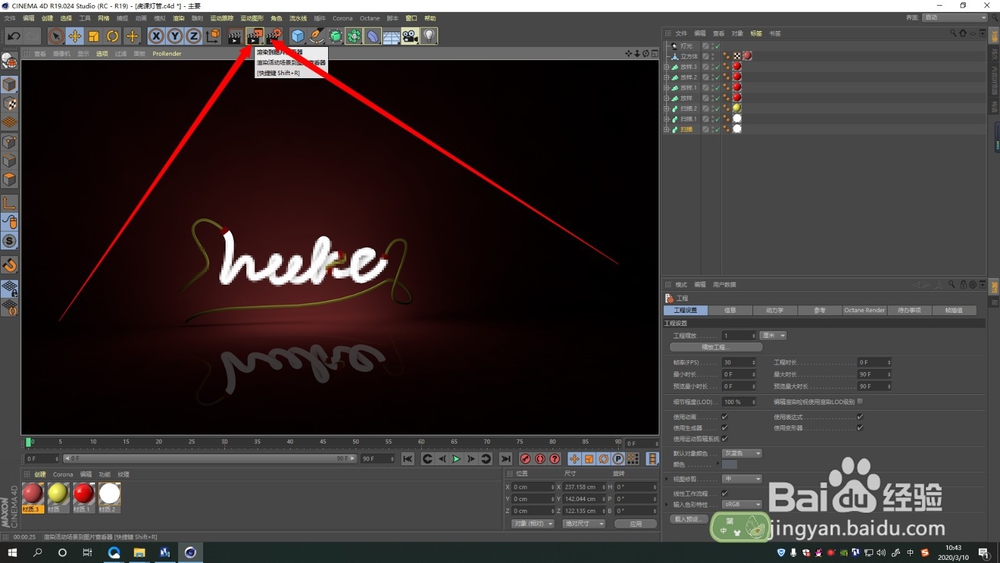1000x563 pixels.
Task: Click Render View clapperboard icon
Action: tap(235, 36)
